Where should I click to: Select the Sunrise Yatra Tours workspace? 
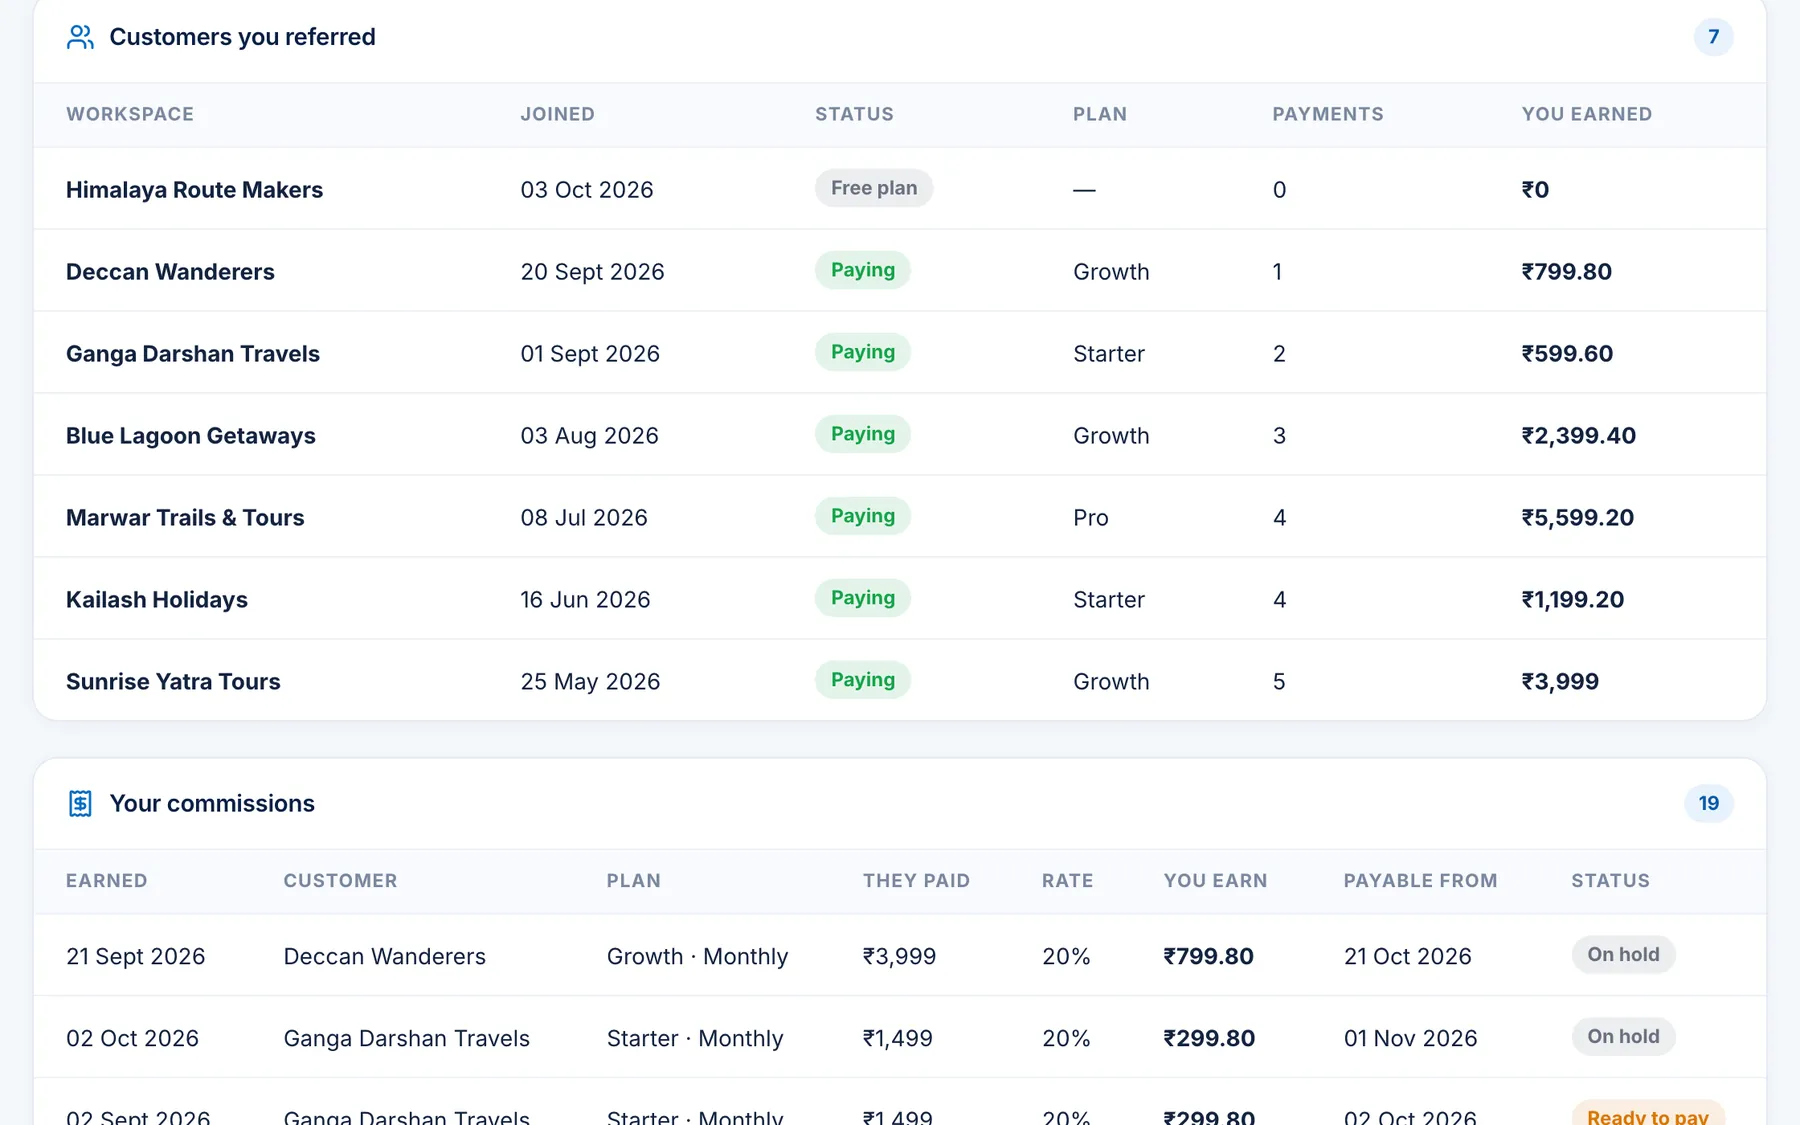[173, 682]
